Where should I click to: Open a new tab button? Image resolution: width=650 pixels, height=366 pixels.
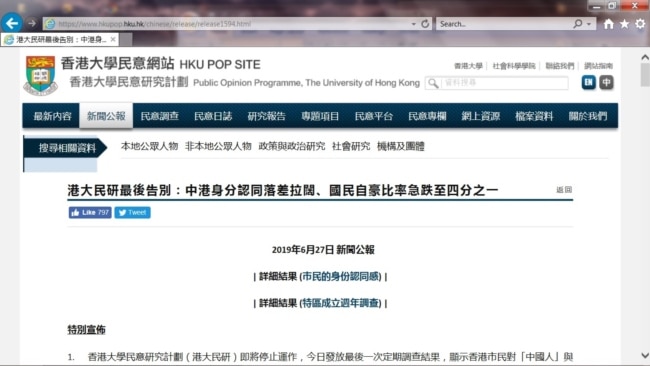pos(126,40)
